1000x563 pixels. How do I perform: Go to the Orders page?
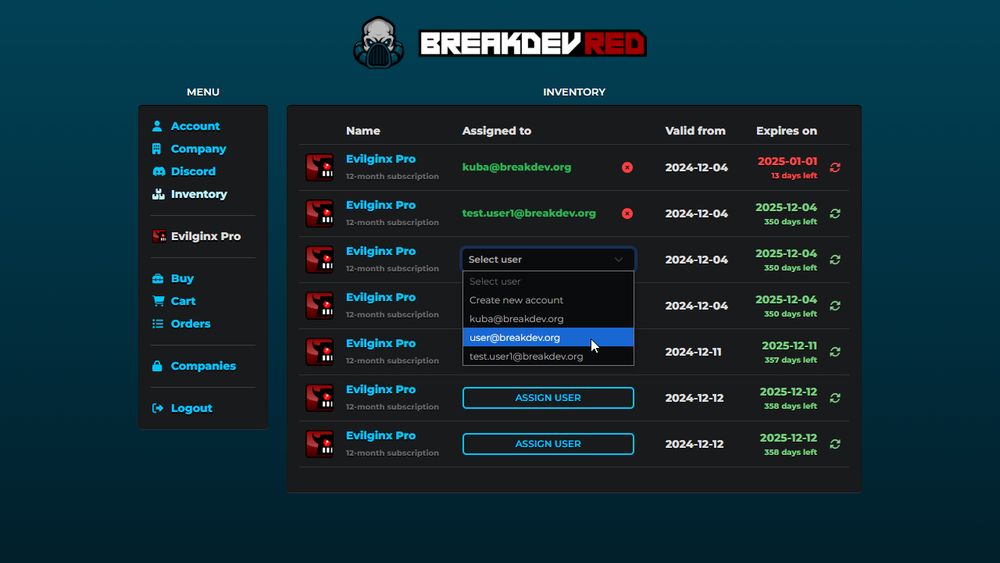(190, 324)
